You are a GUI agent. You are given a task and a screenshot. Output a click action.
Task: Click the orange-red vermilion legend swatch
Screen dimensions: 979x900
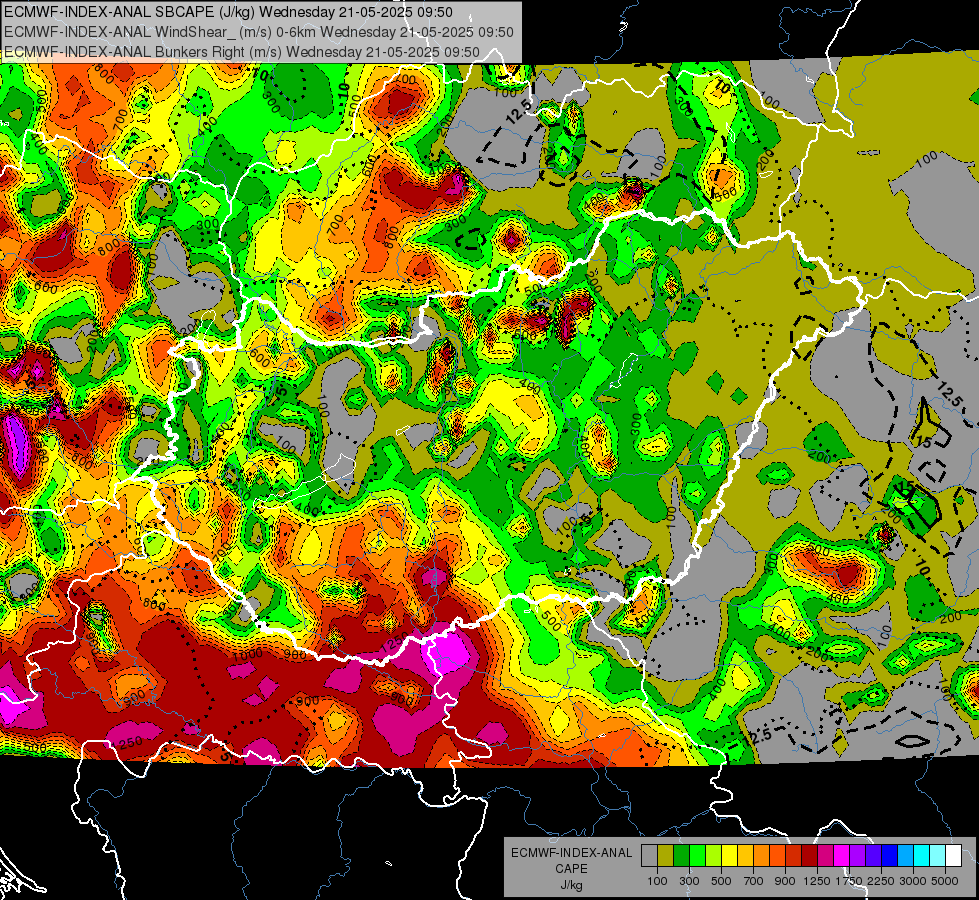[x=777, y=856]
